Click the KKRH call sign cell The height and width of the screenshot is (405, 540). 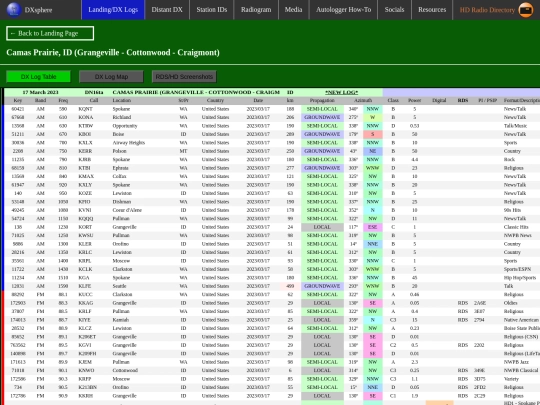point(85,396)
